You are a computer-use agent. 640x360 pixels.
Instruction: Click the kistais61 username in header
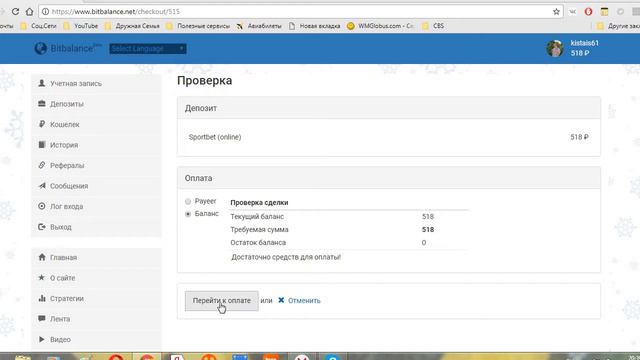point(584,43)
